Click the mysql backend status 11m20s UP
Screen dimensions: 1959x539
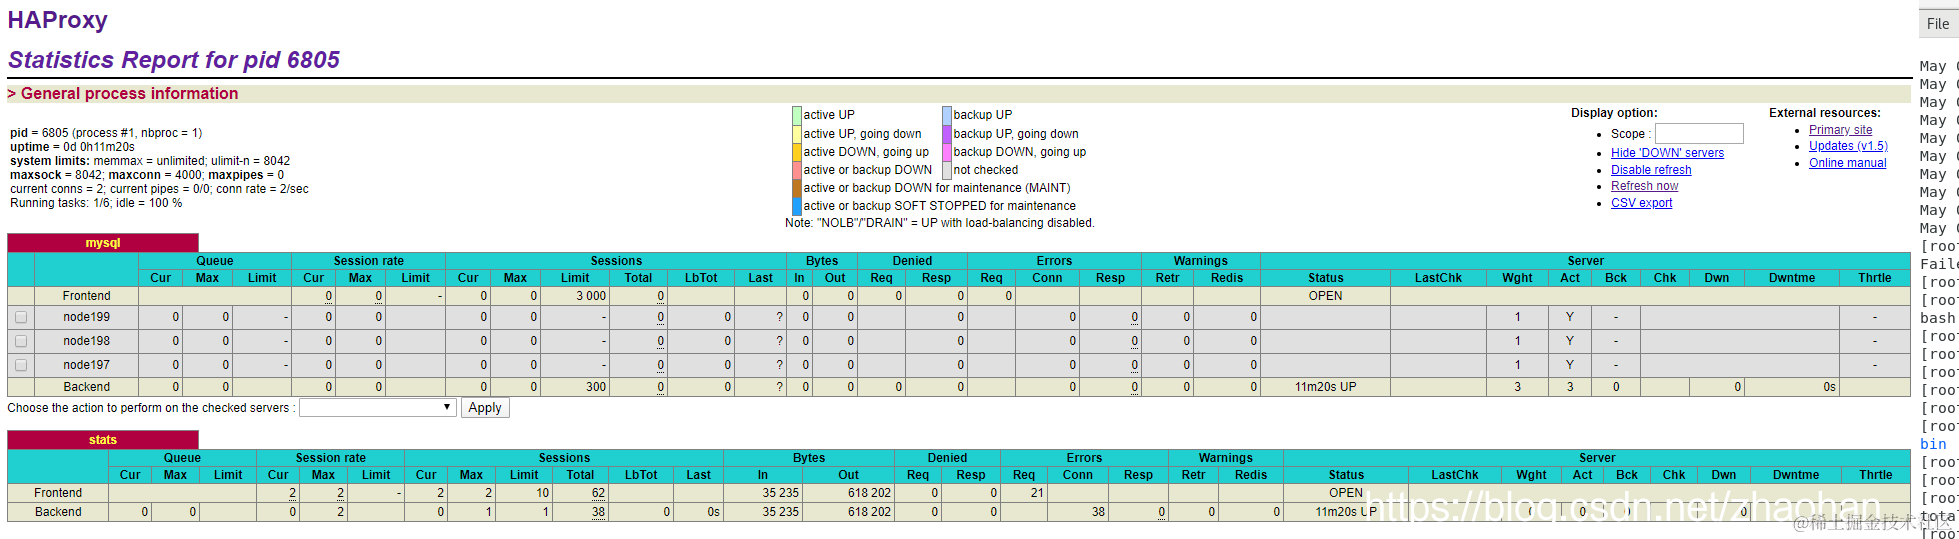[x=1325, y=387]
